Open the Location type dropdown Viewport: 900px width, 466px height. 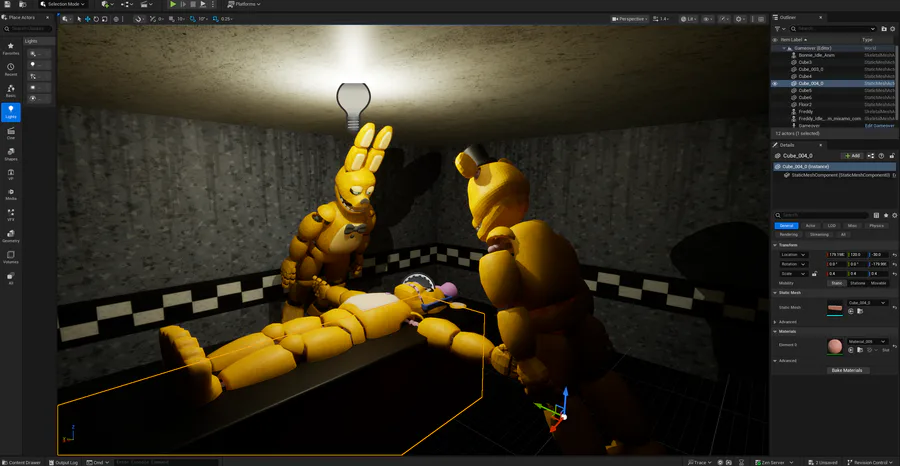pos(794,255)
